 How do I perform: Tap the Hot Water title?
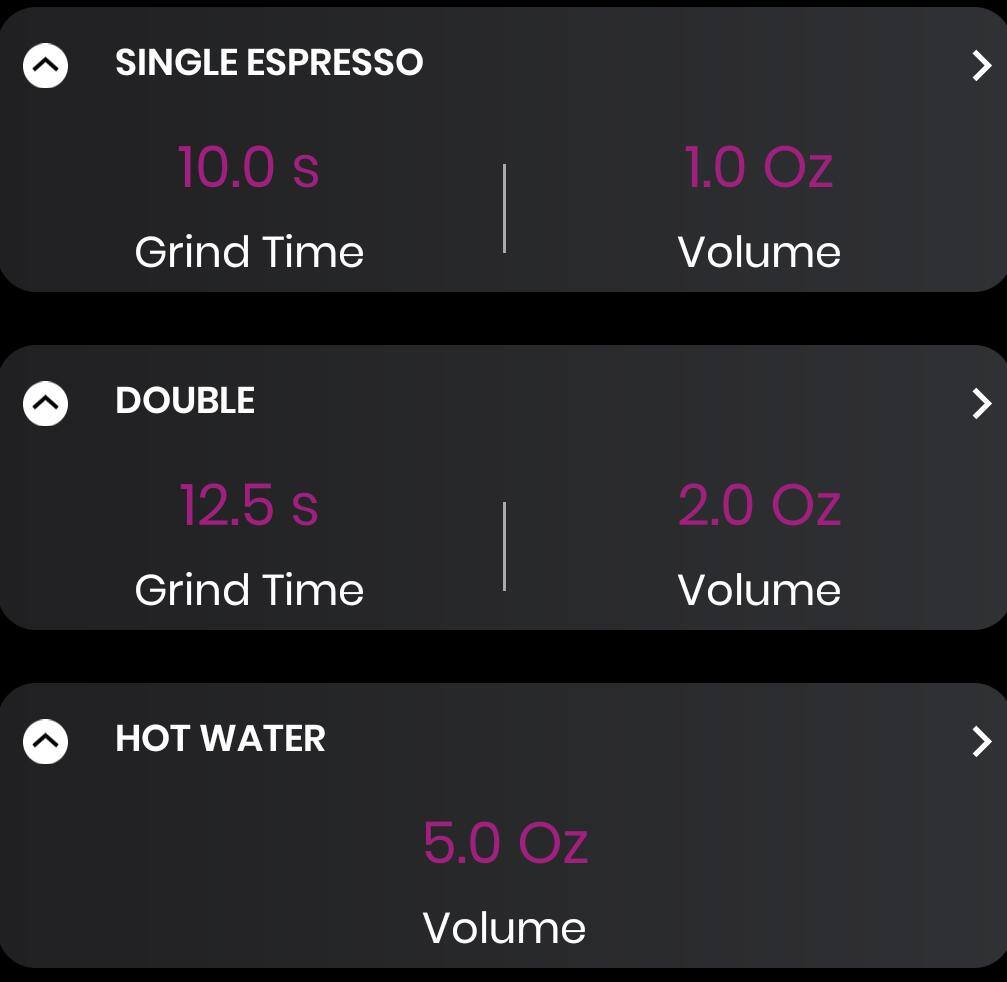(x=220, y=739)
